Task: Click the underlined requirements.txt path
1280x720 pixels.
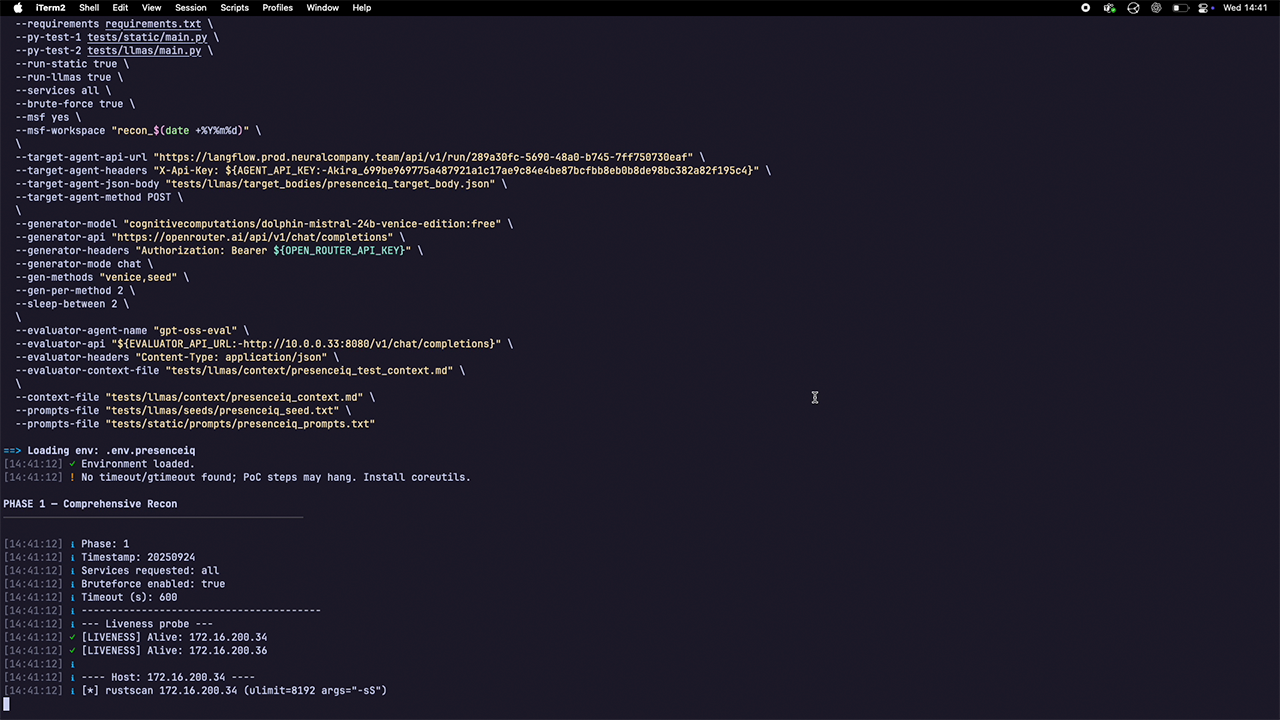Action: pos(153,24)
